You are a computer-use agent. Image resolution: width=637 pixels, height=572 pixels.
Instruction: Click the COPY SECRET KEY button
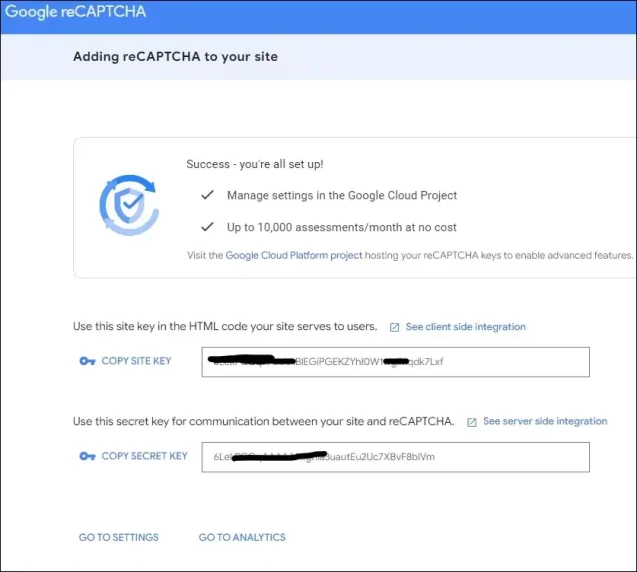144,456
